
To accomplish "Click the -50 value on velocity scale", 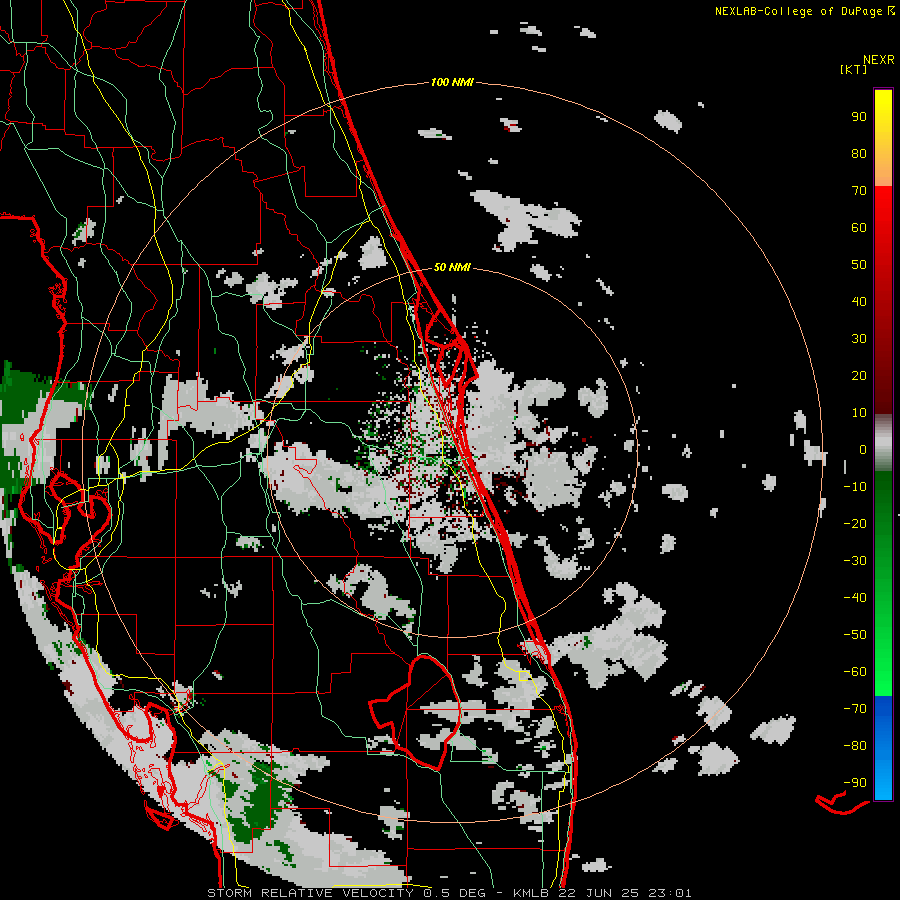I will tap(855, 635).
